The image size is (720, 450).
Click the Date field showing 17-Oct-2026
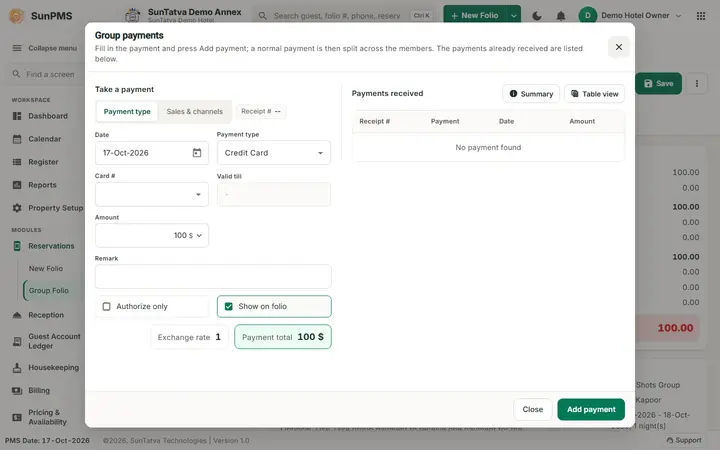[152, 153]
